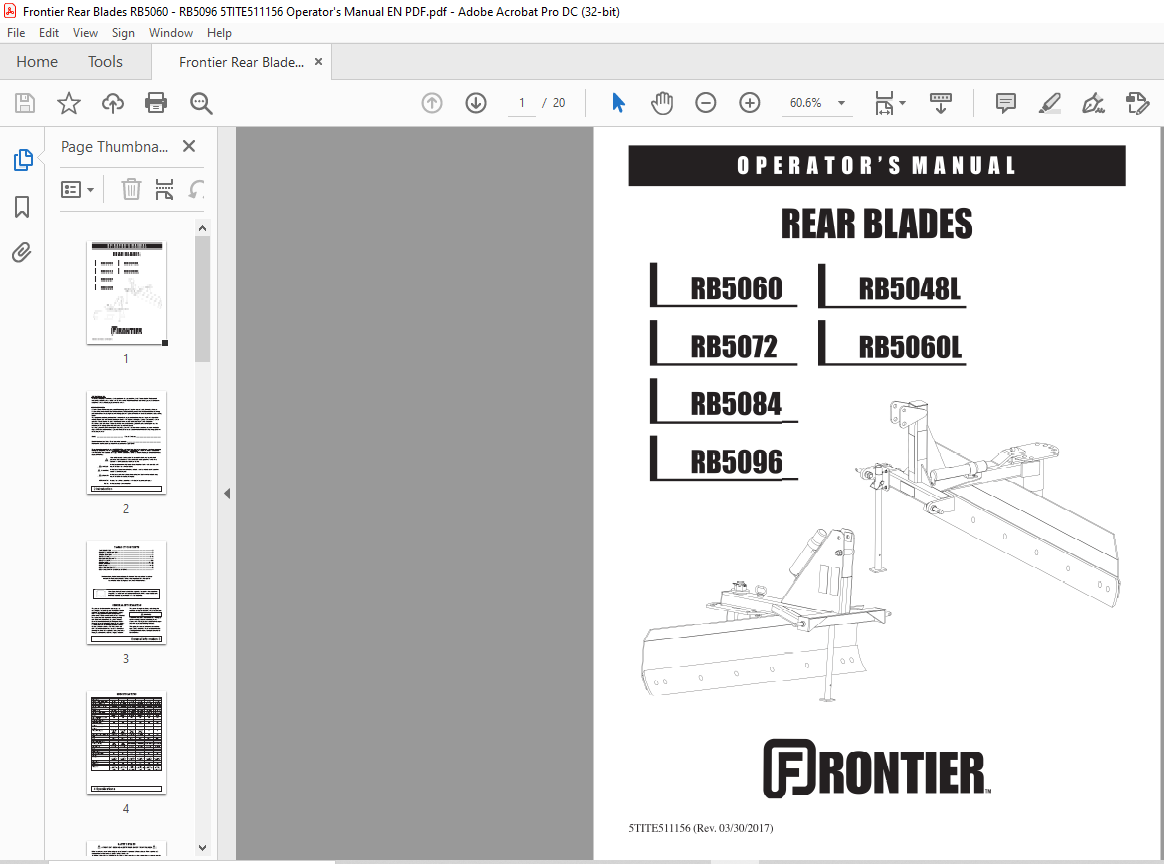Open the Find text magnifier
1164x864 pixels.
tap(200, 103)
